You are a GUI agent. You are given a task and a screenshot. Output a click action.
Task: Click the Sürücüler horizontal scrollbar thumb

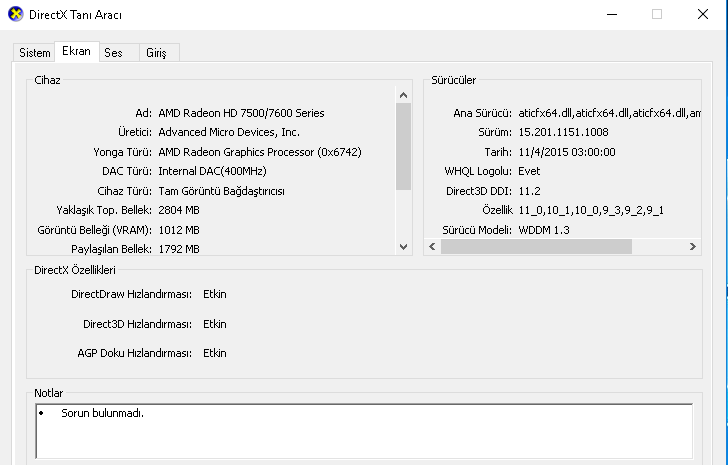536,246
